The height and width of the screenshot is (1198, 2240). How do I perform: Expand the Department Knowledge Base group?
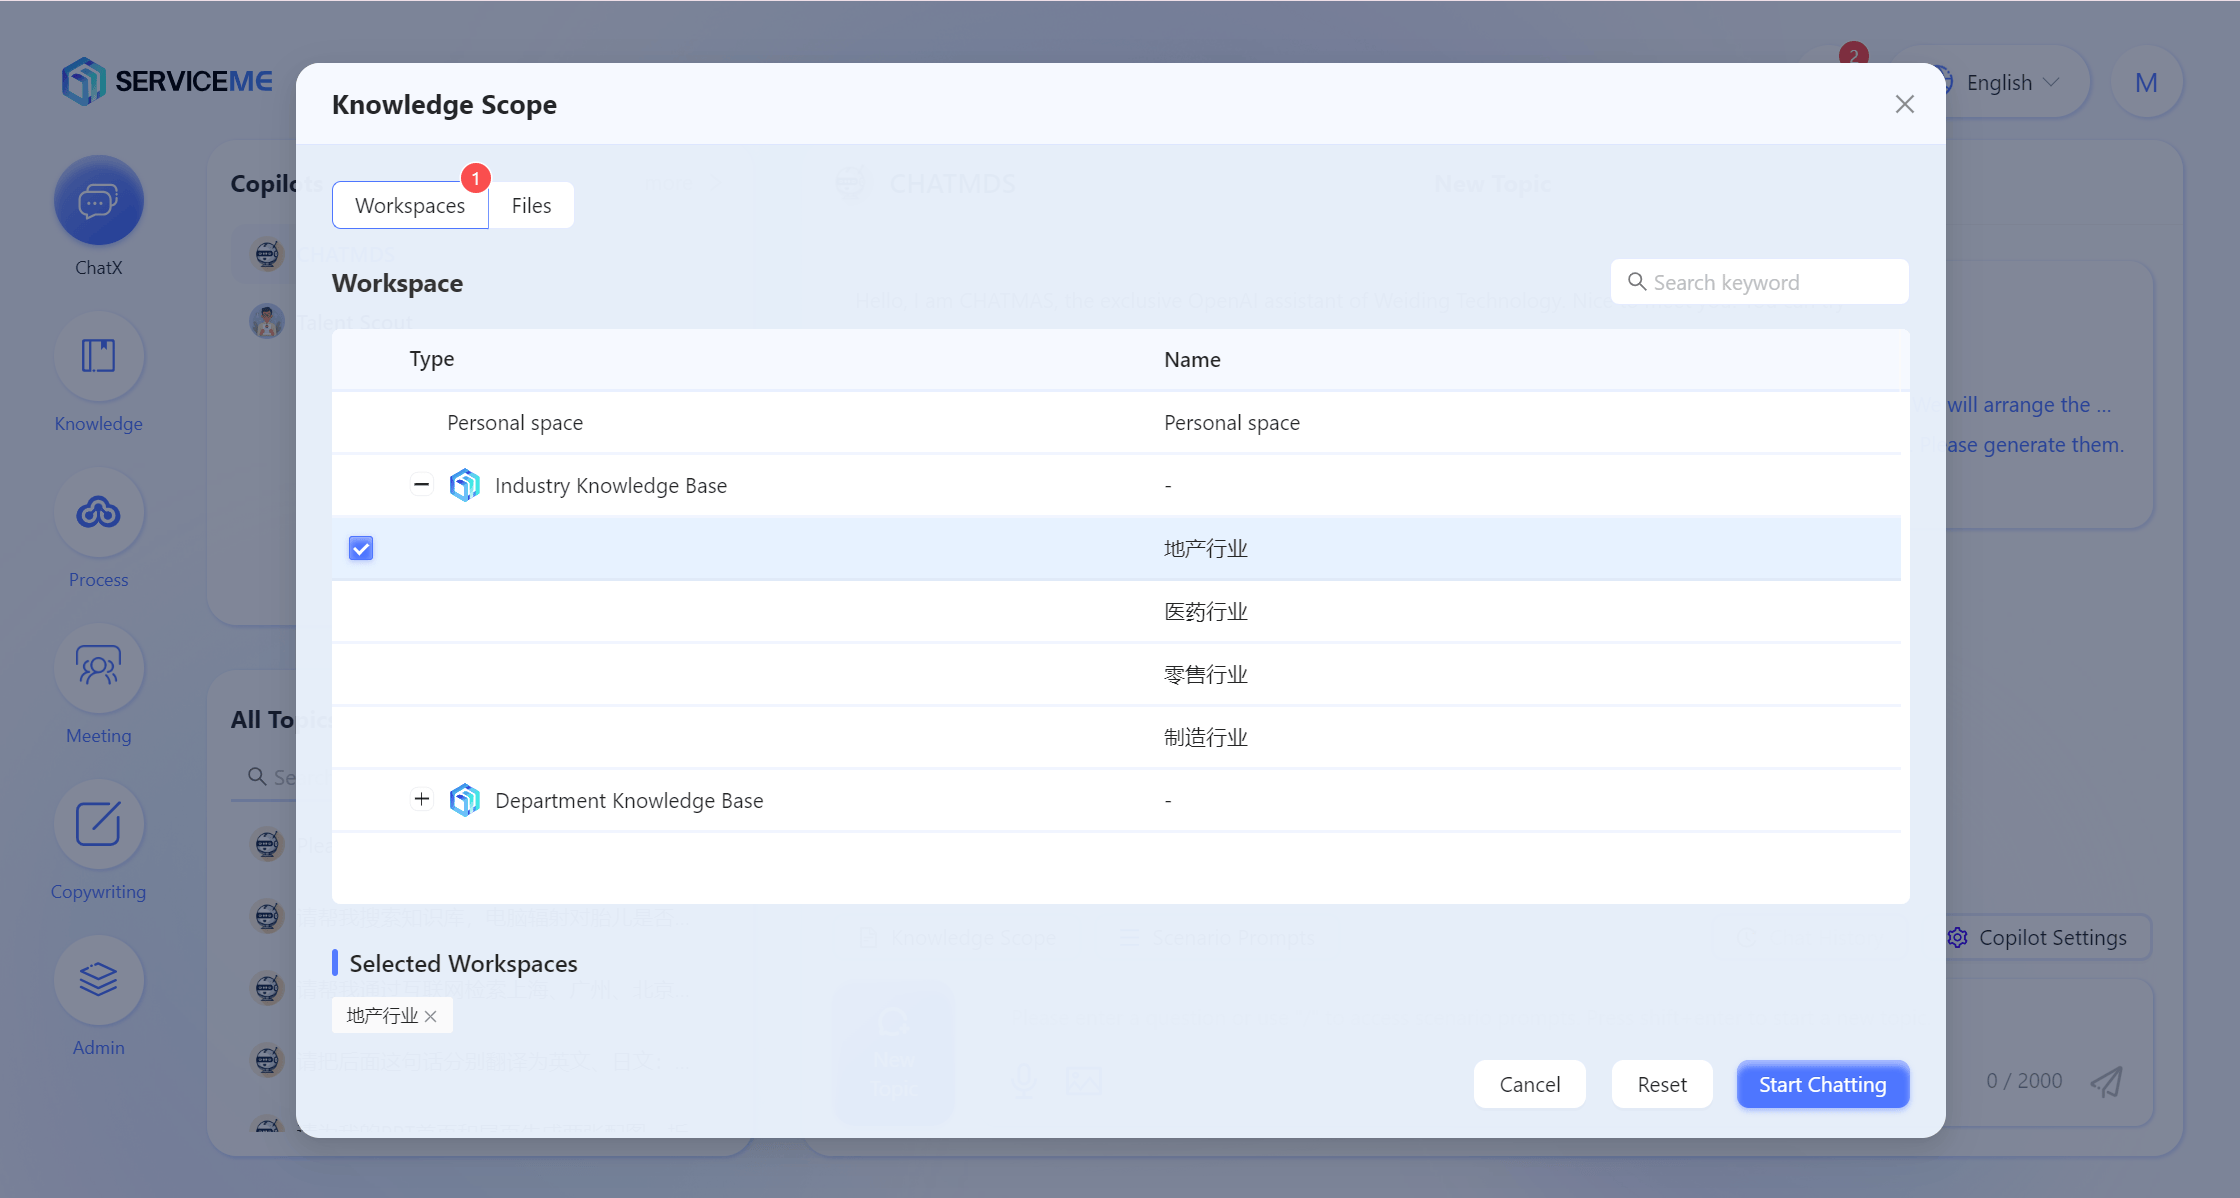pos(421,800)
